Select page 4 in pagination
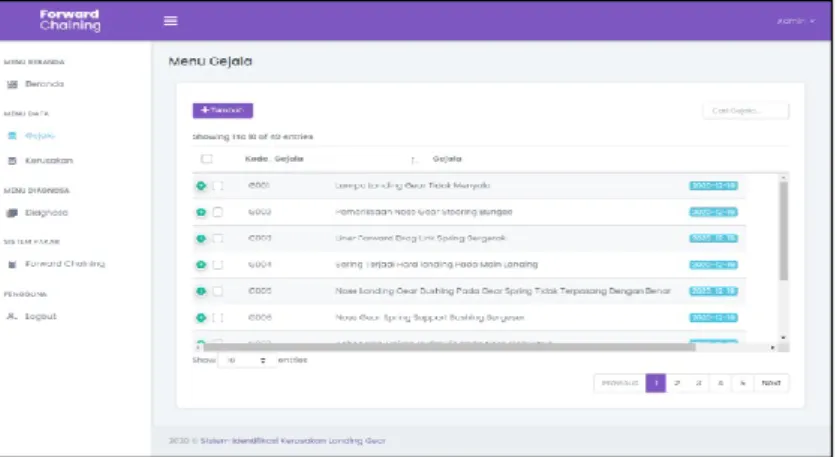837x457 pixels. tap(721, 383)
